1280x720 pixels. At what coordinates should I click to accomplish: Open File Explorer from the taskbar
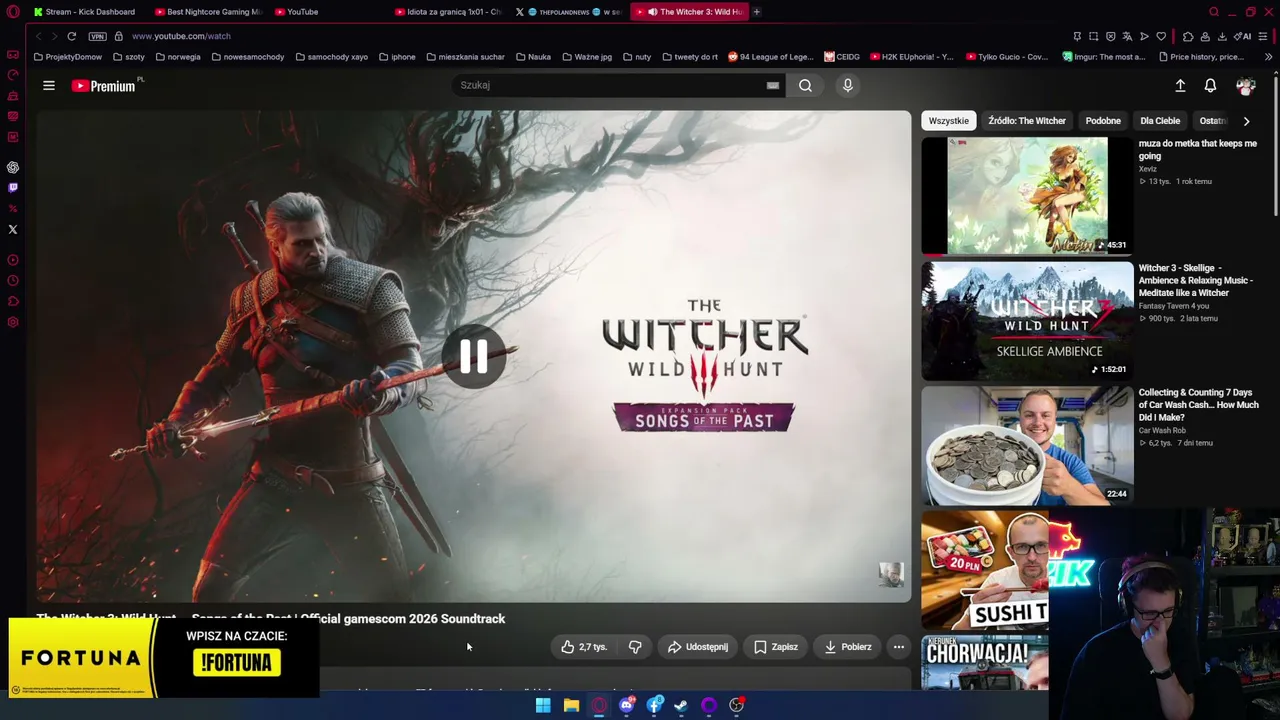pyautogui.click(x=571, y=706)
